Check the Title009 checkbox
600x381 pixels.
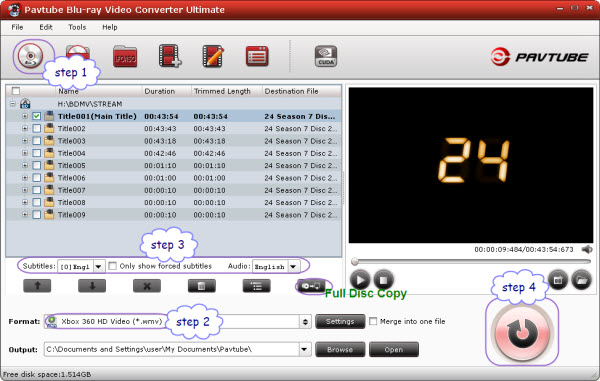click(37, 215)
